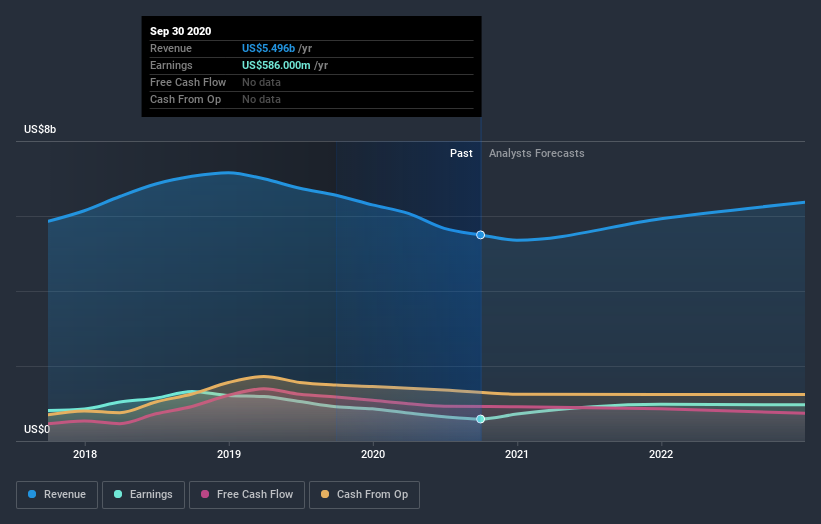
Task: Click the Earnings data point at Sep 2020
Action: pos(480,419)
